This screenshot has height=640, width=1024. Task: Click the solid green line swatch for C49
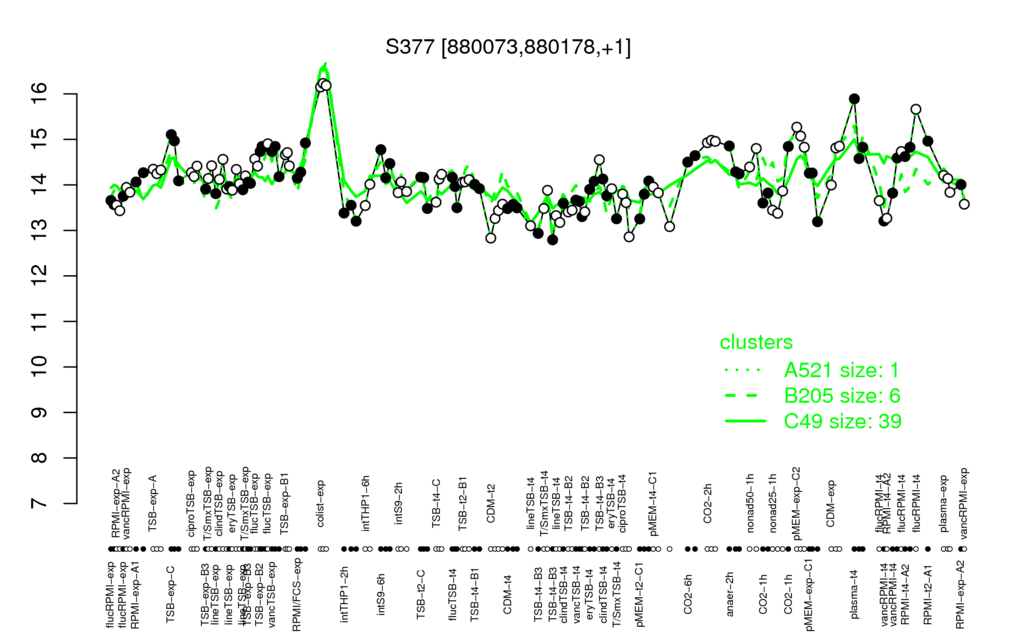pyautogui.click(x=744, y=422)
